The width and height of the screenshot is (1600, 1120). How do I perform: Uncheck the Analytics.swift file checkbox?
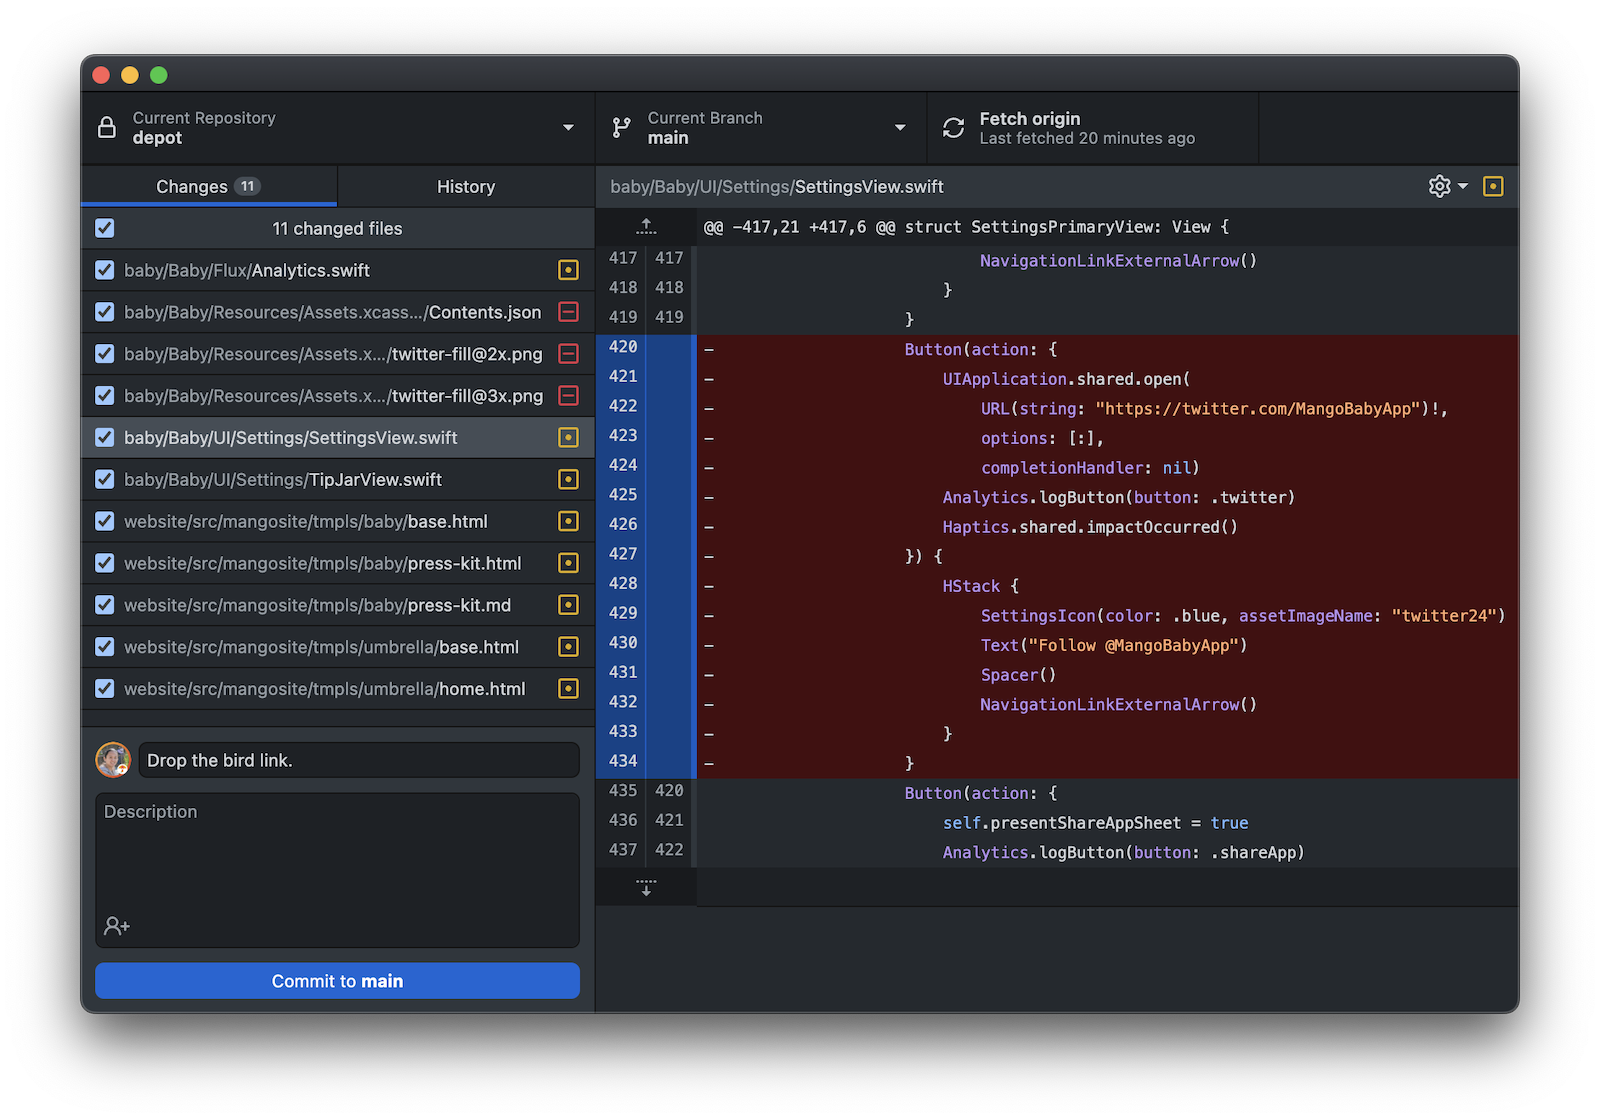click(105, 270)
